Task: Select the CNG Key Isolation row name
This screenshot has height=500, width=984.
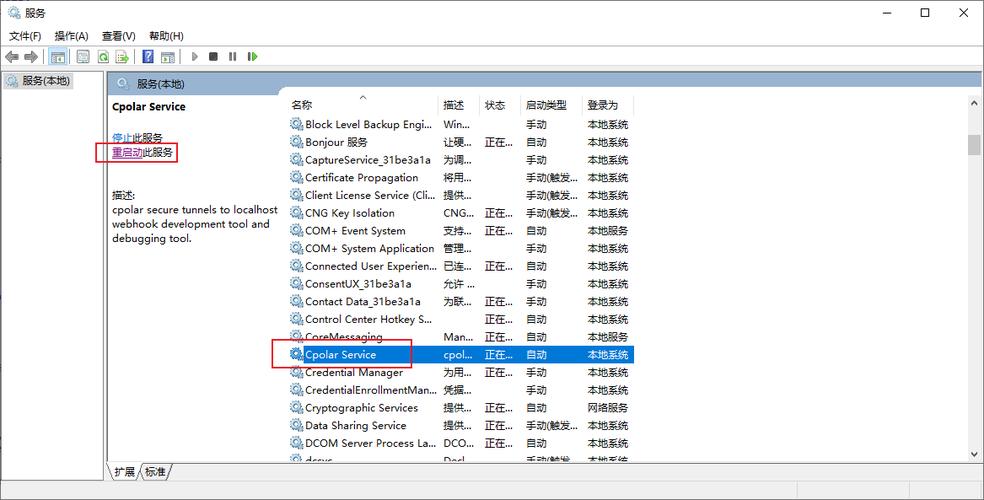Action: pos(350,213)
